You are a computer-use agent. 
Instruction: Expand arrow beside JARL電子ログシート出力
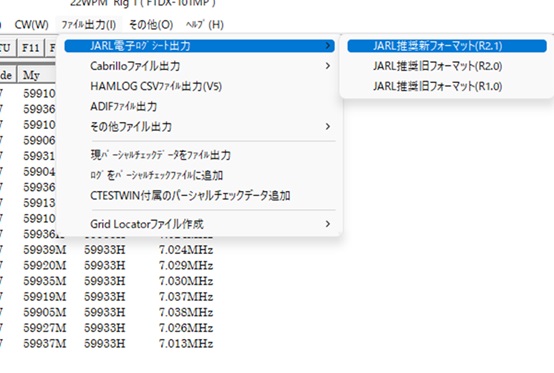(x=328, y=46)
